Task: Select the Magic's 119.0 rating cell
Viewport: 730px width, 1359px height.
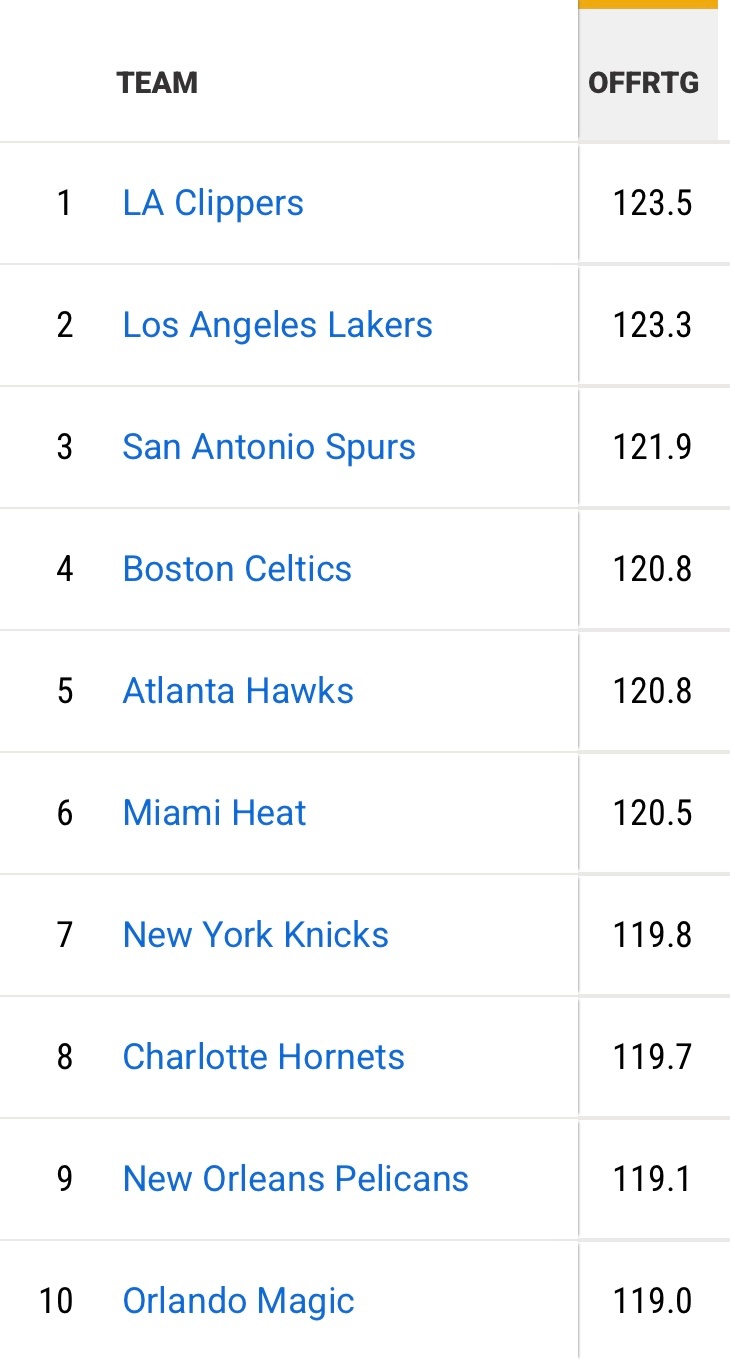Action: click(652, 1301)
